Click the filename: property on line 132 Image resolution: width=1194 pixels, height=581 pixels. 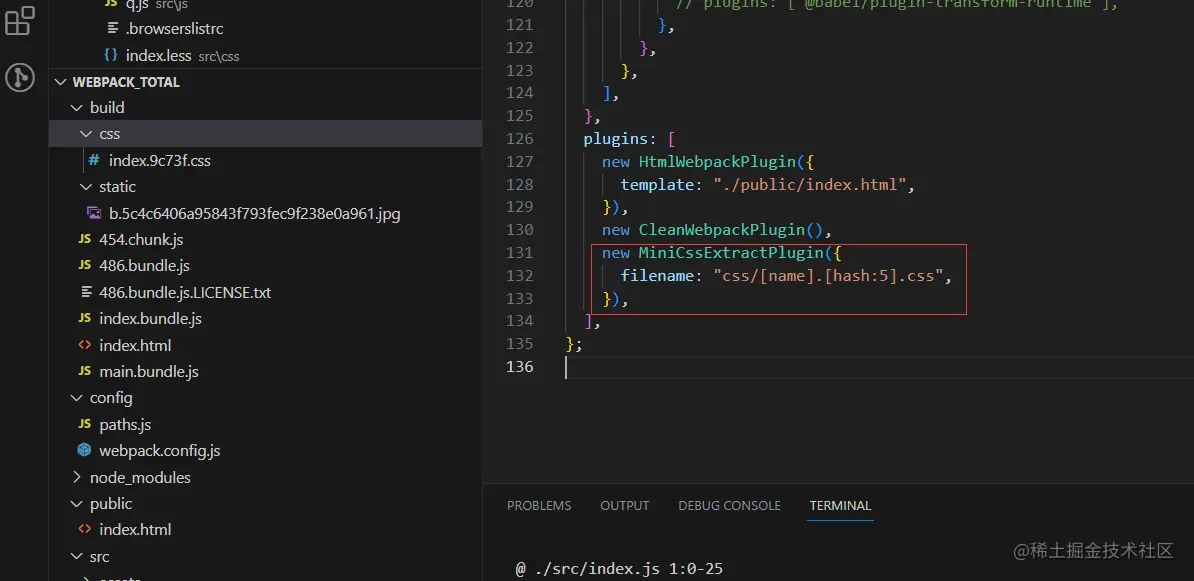click(662, 275)
